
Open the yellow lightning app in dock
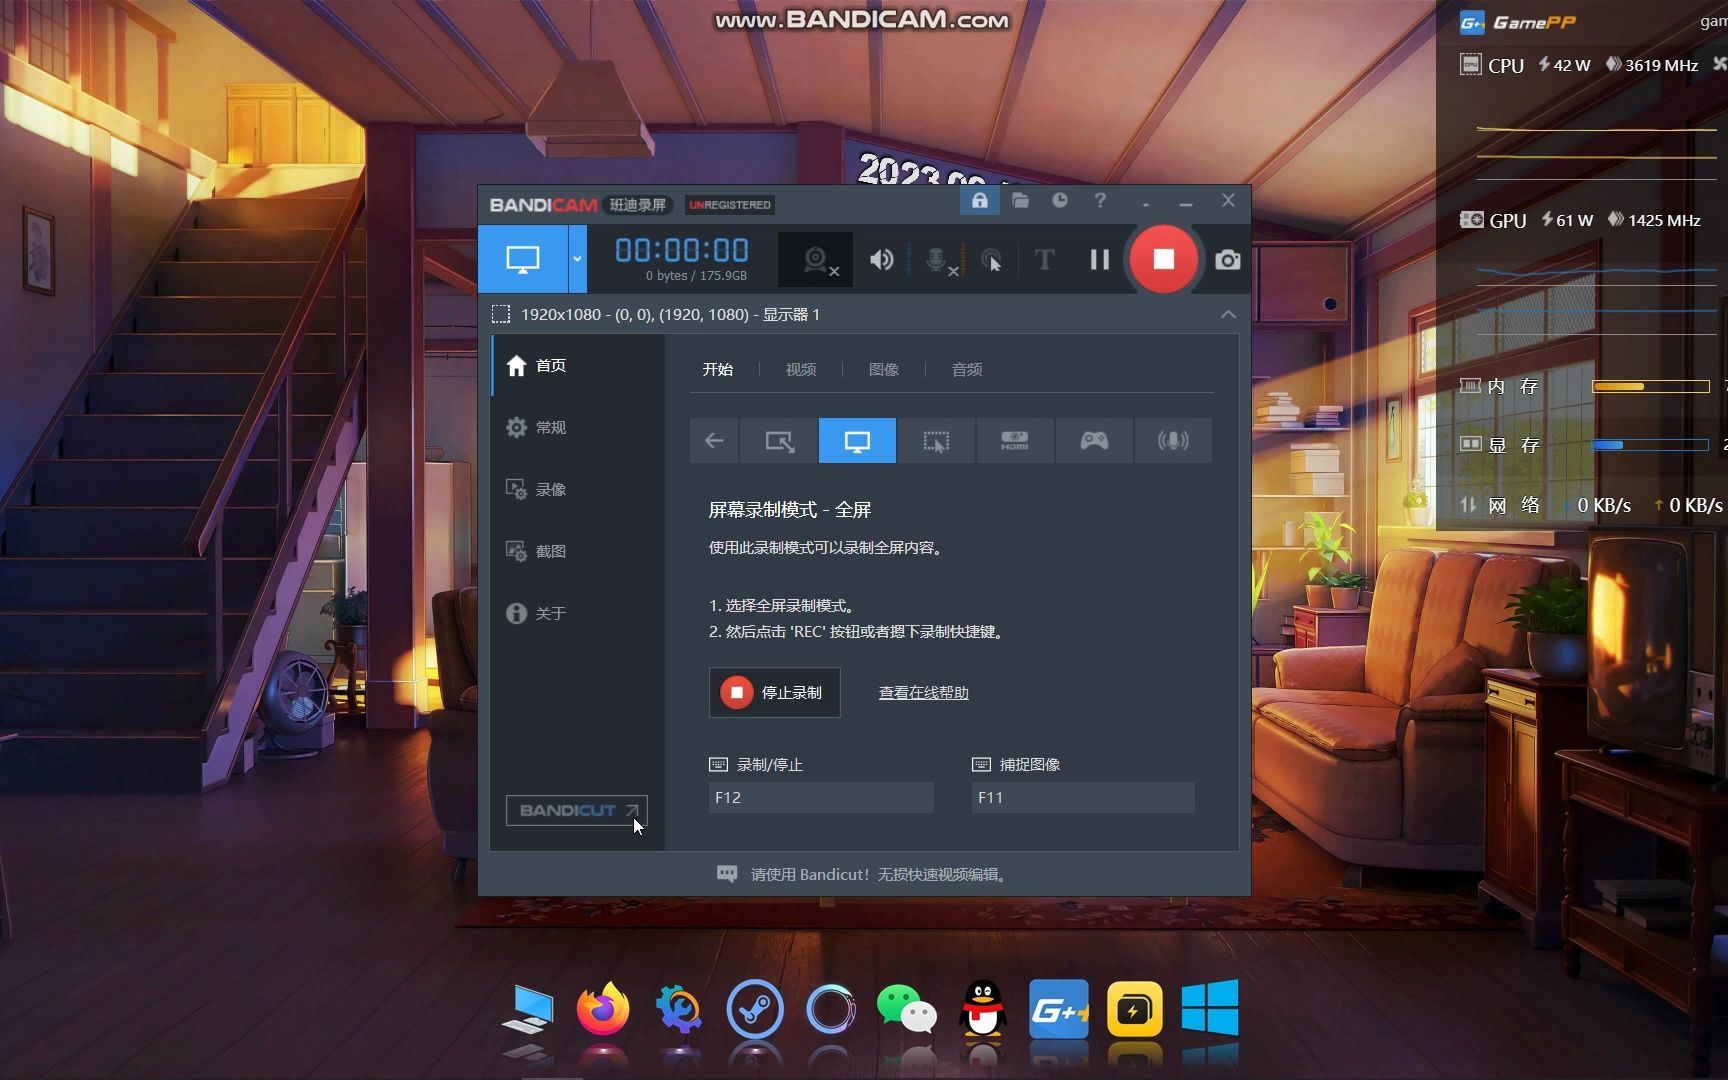click(1135, 1010)
